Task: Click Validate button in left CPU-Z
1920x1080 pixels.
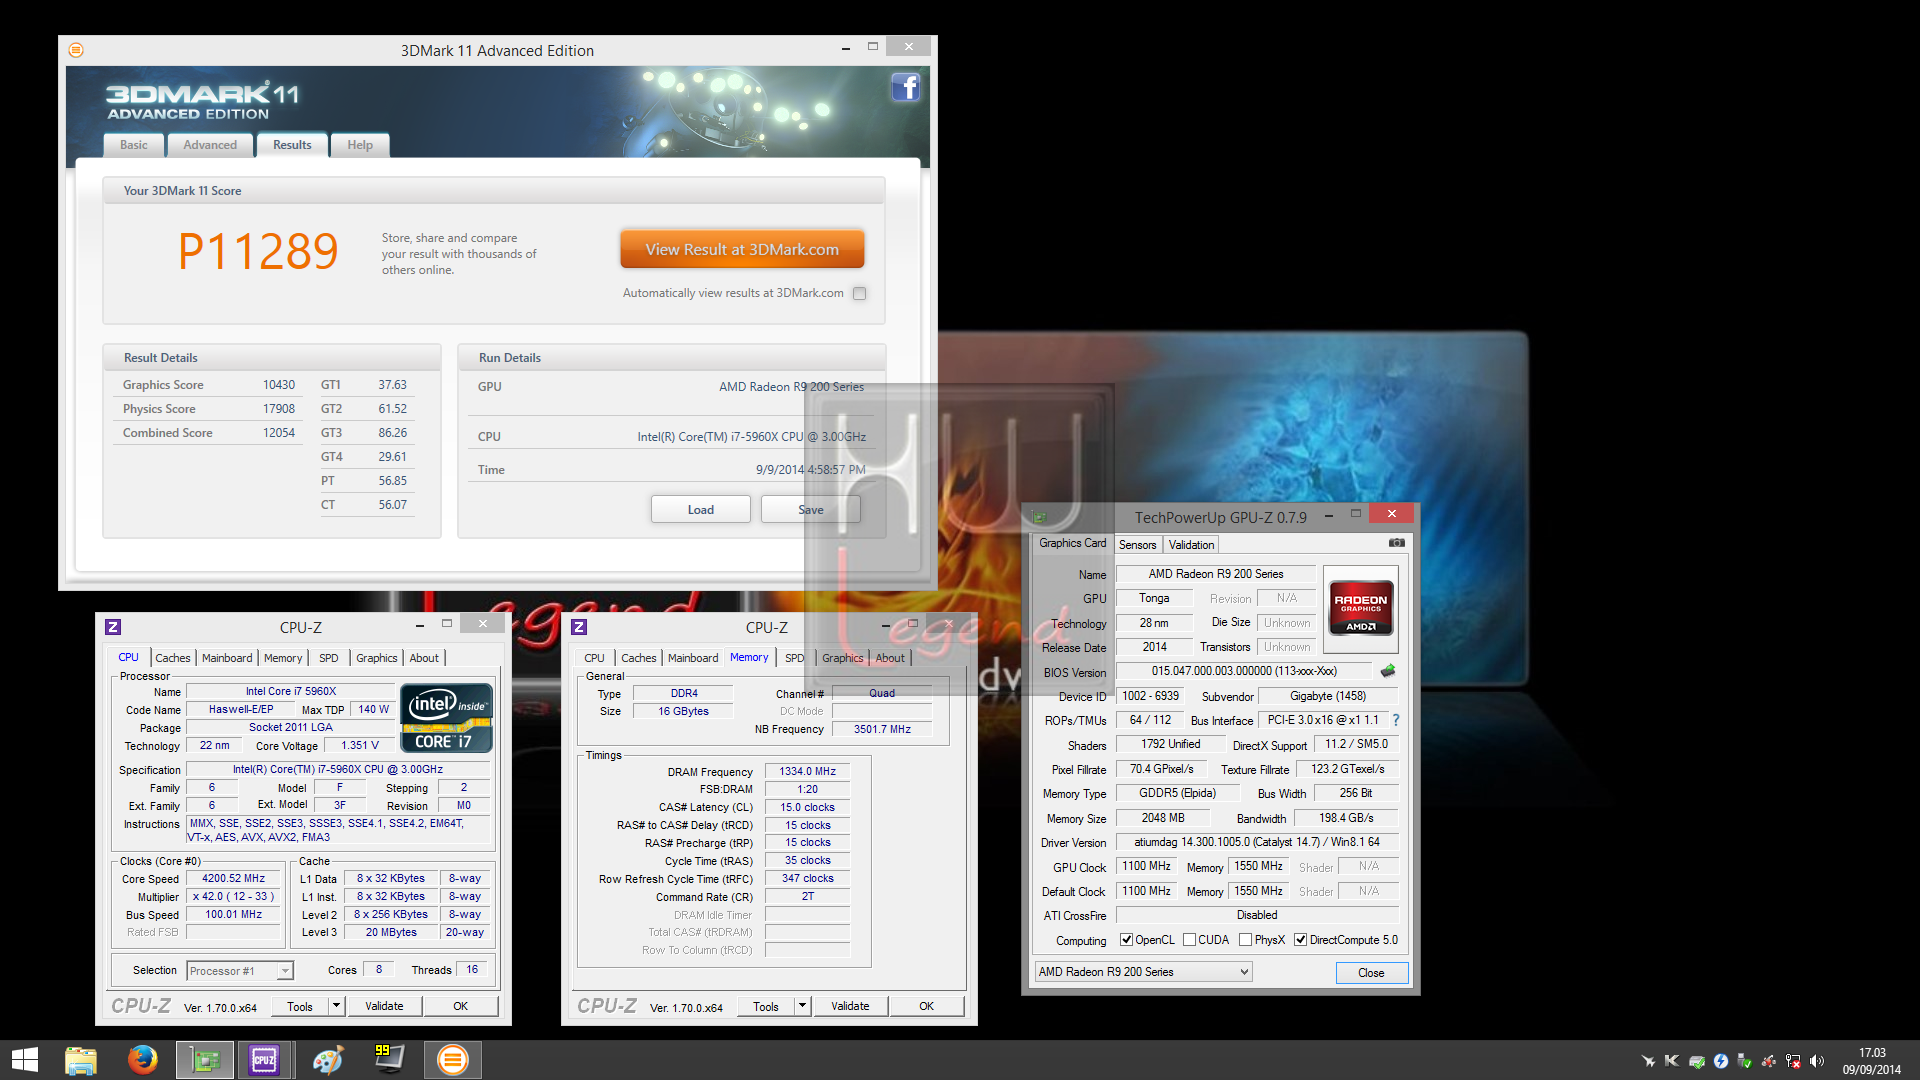Action: point(384,1006)
